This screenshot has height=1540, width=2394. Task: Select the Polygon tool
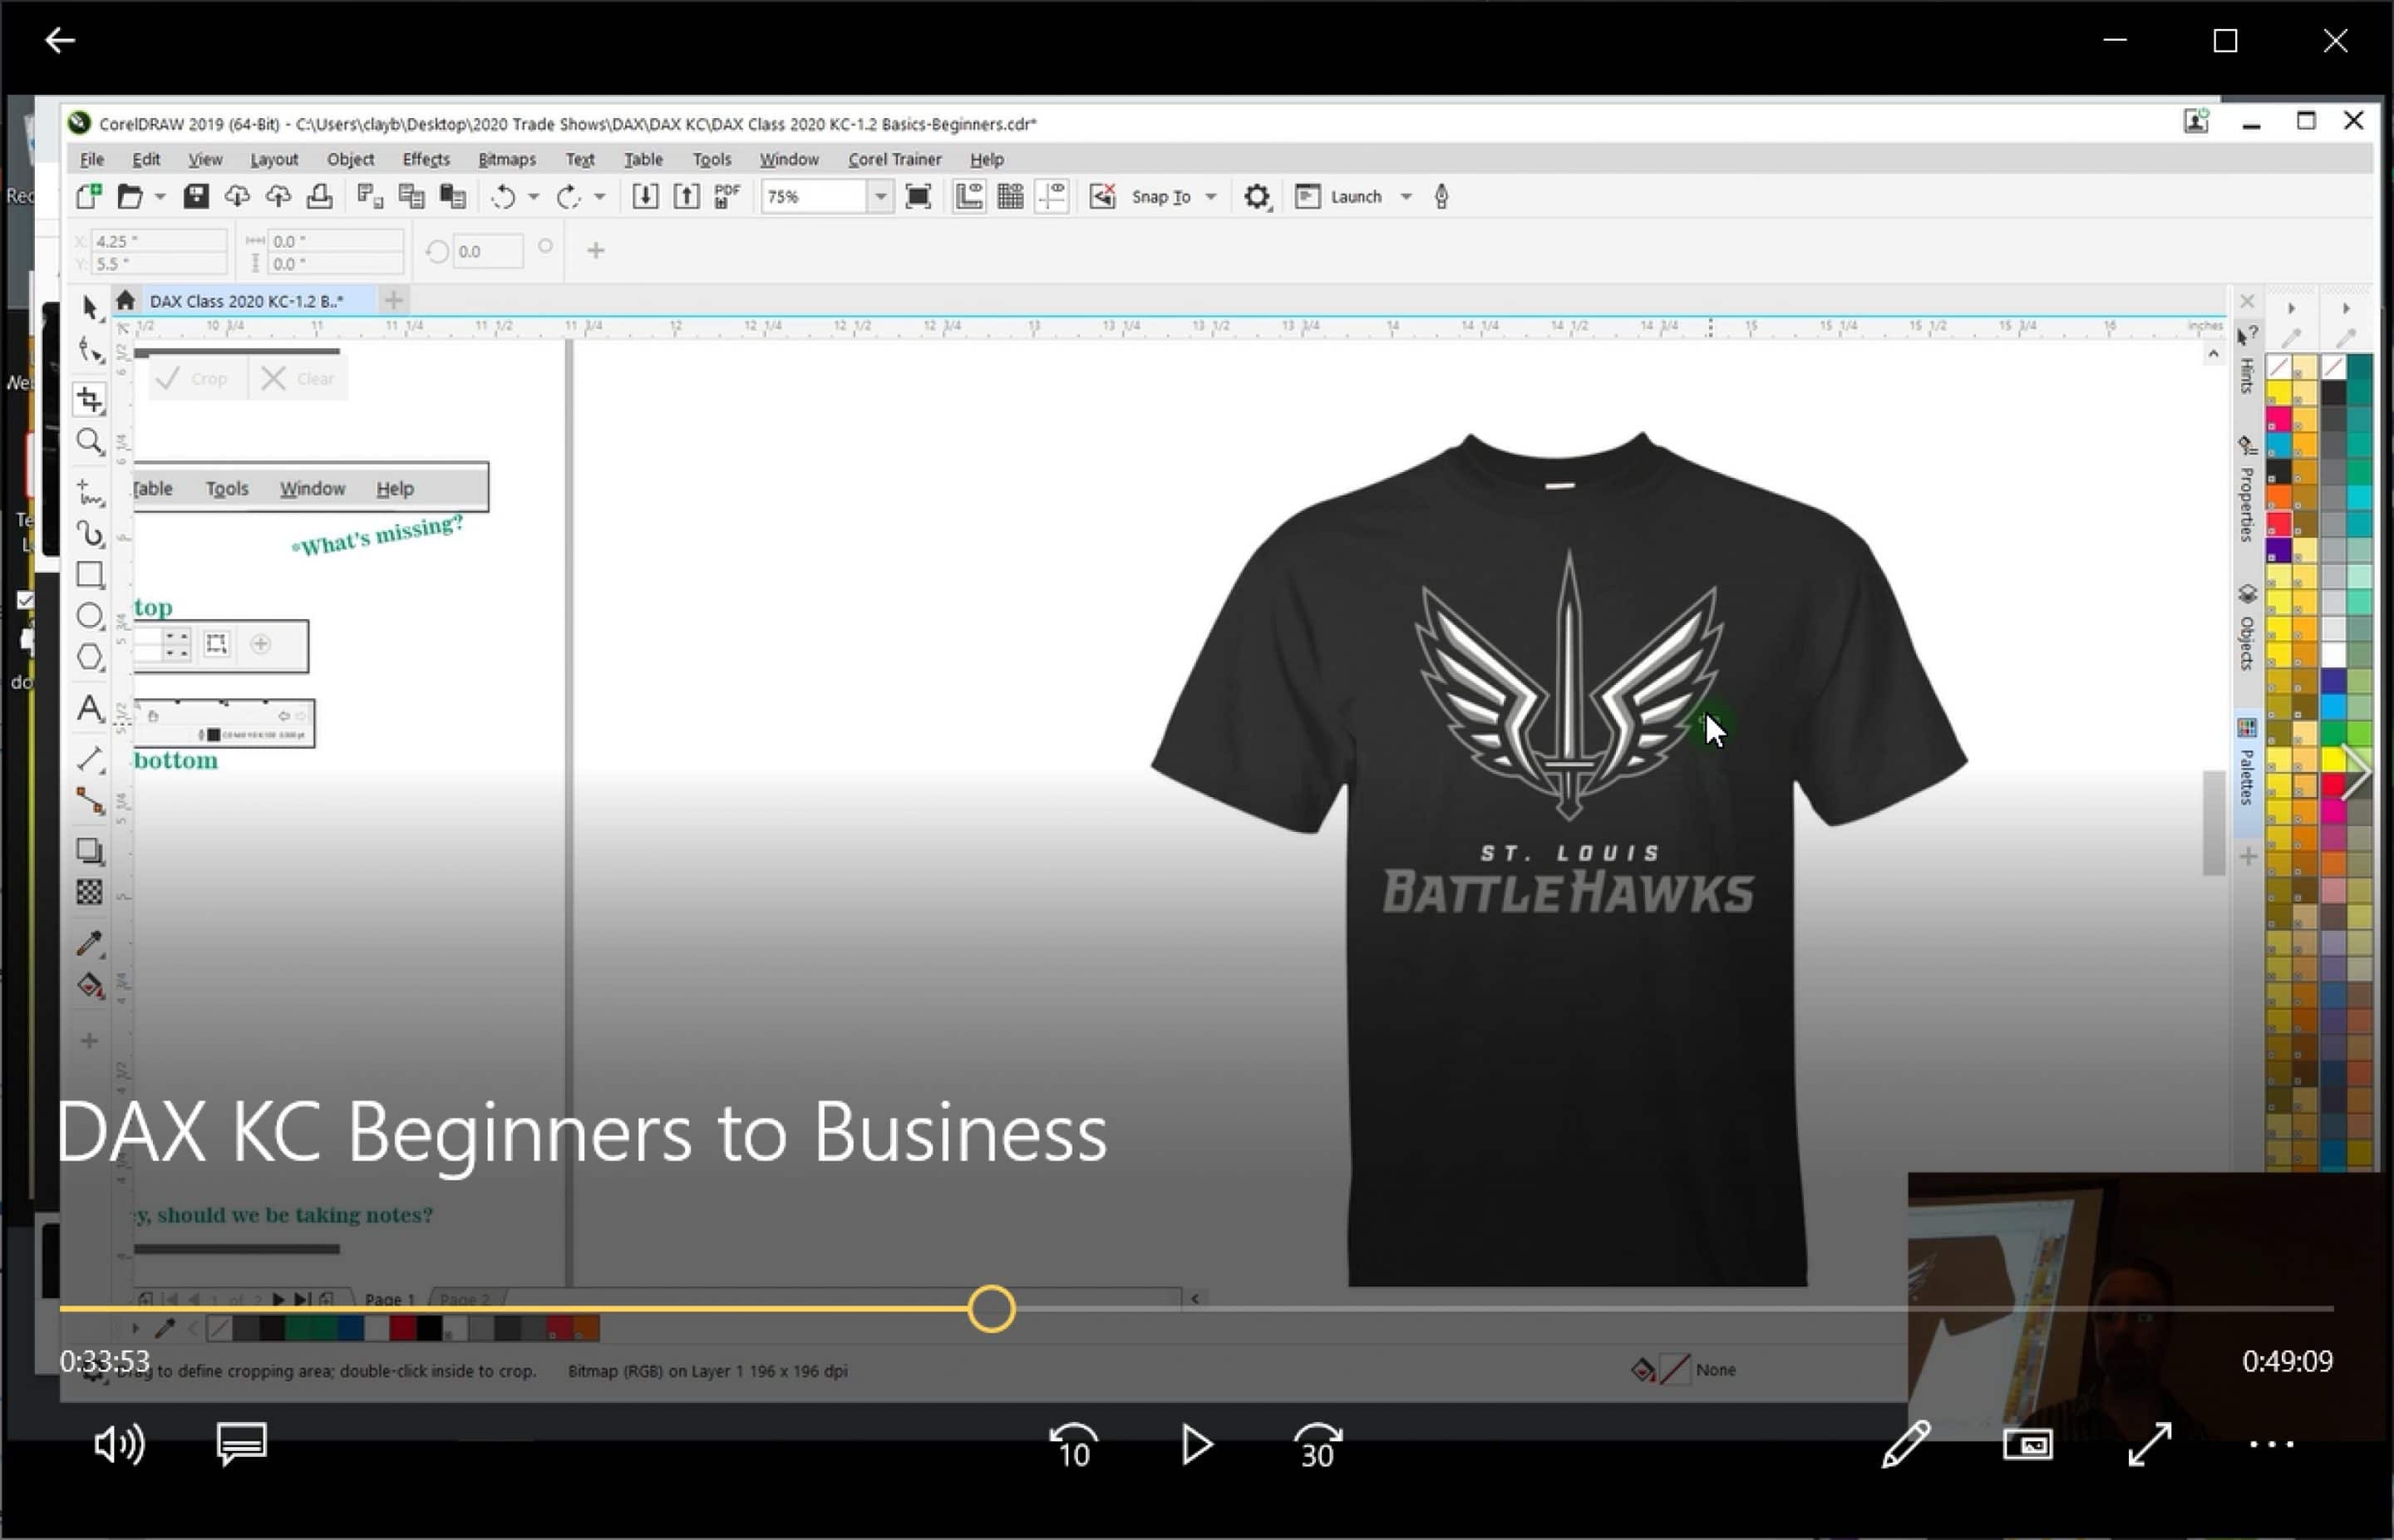click(x=90, y=657)
